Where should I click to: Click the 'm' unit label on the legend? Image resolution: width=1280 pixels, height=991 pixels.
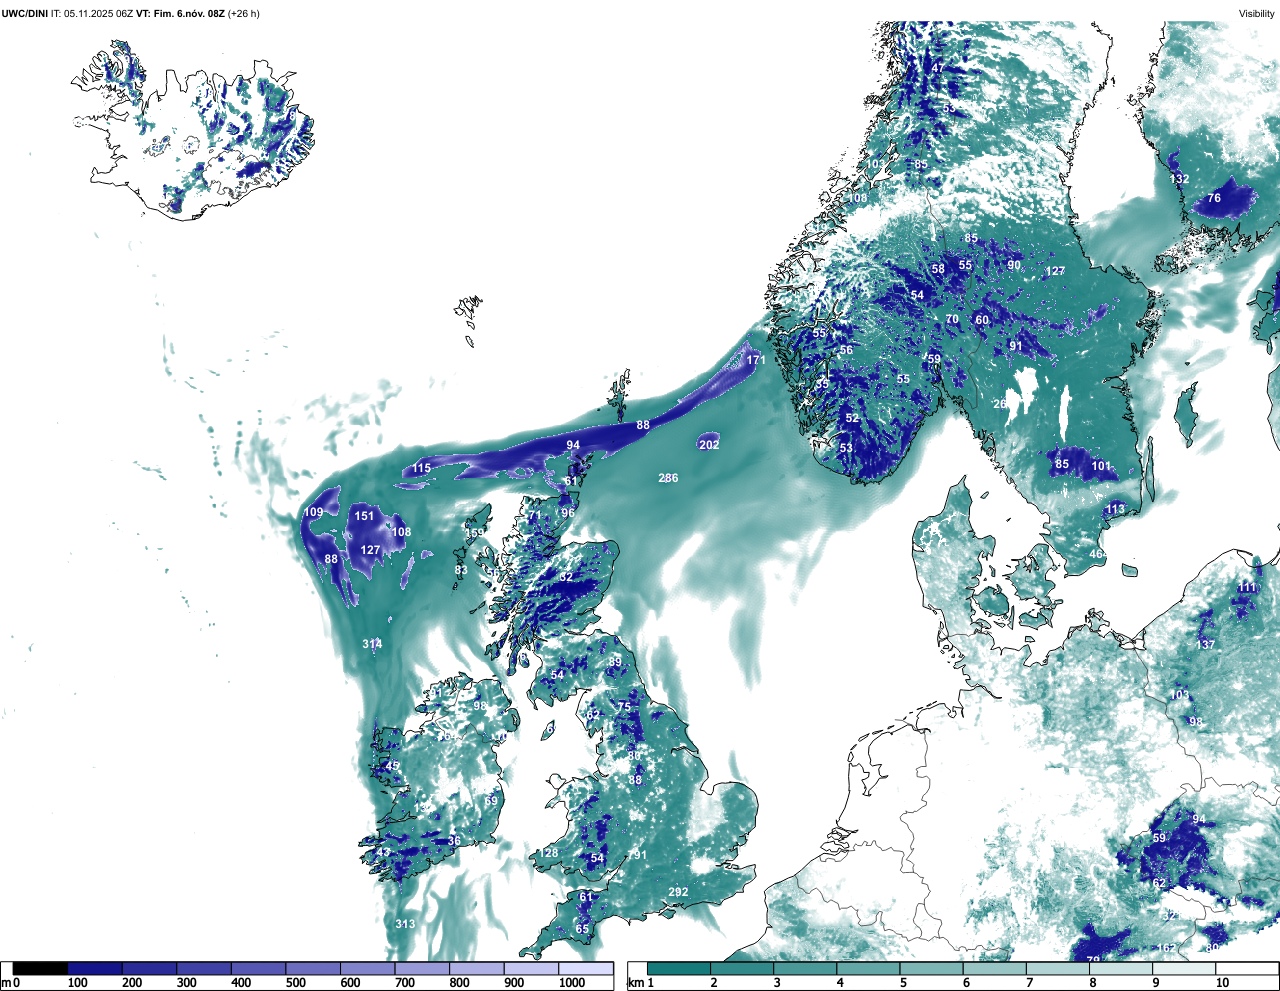click(6, 984)
